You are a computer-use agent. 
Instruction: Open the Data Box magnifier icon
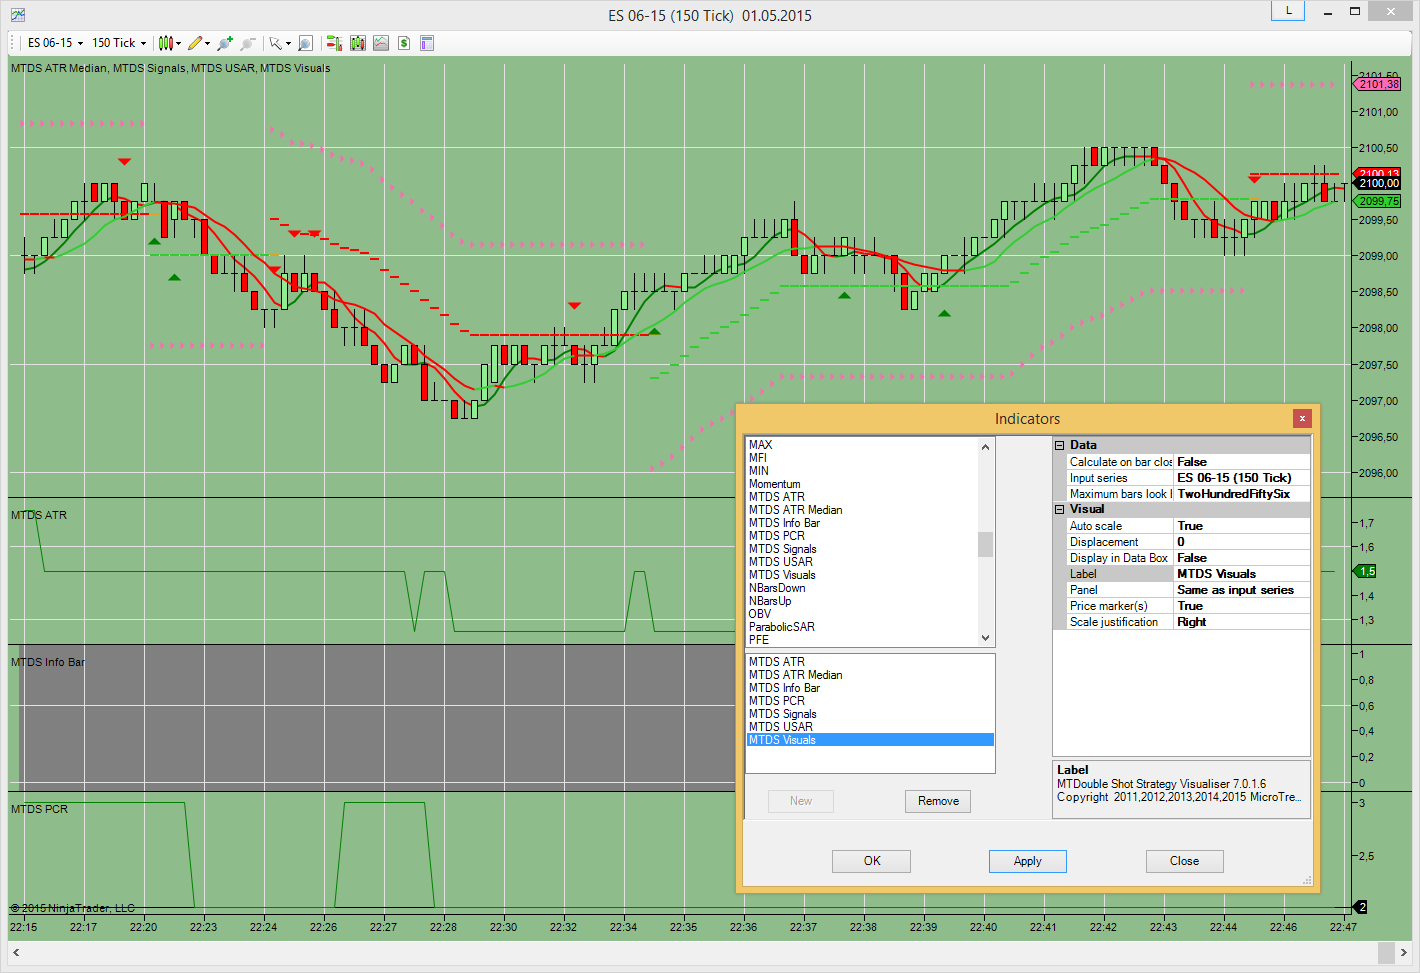coord(305,43)
